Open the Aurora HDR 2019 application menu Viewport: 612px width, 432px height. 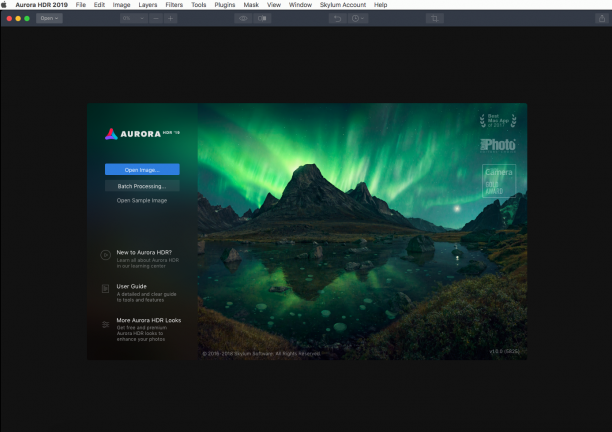click(41, 5)
